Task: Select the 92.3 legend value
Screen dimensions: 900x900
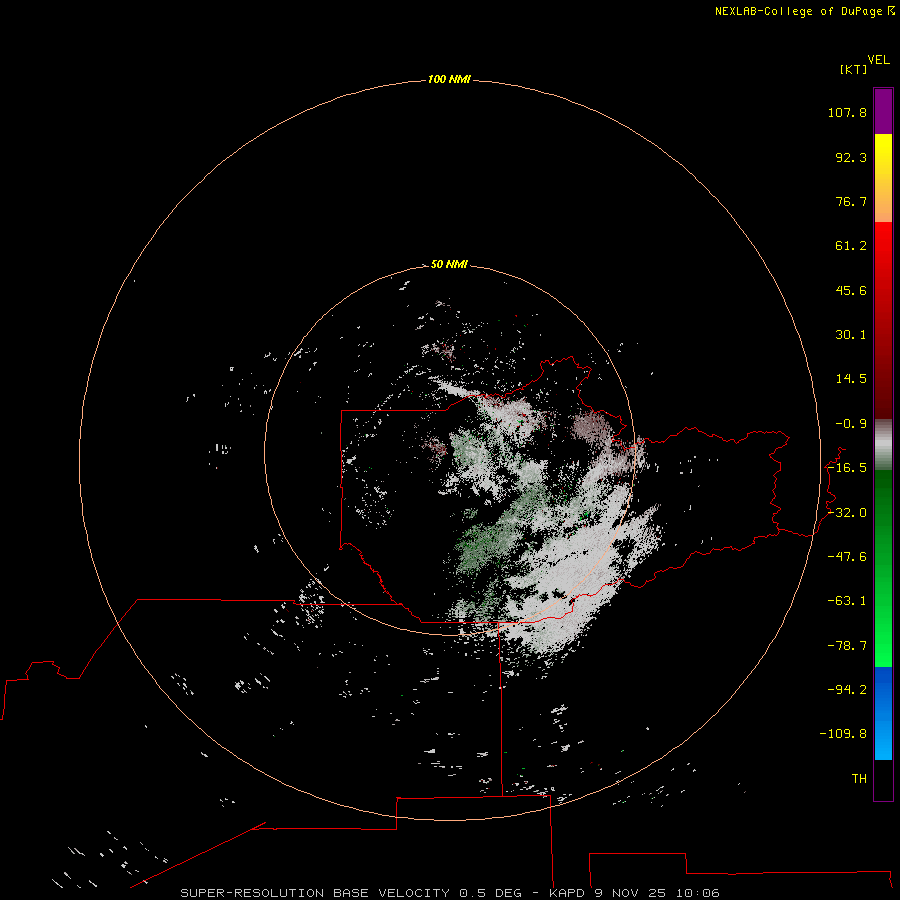Action: pyautogui.click(x=851, y=157)
